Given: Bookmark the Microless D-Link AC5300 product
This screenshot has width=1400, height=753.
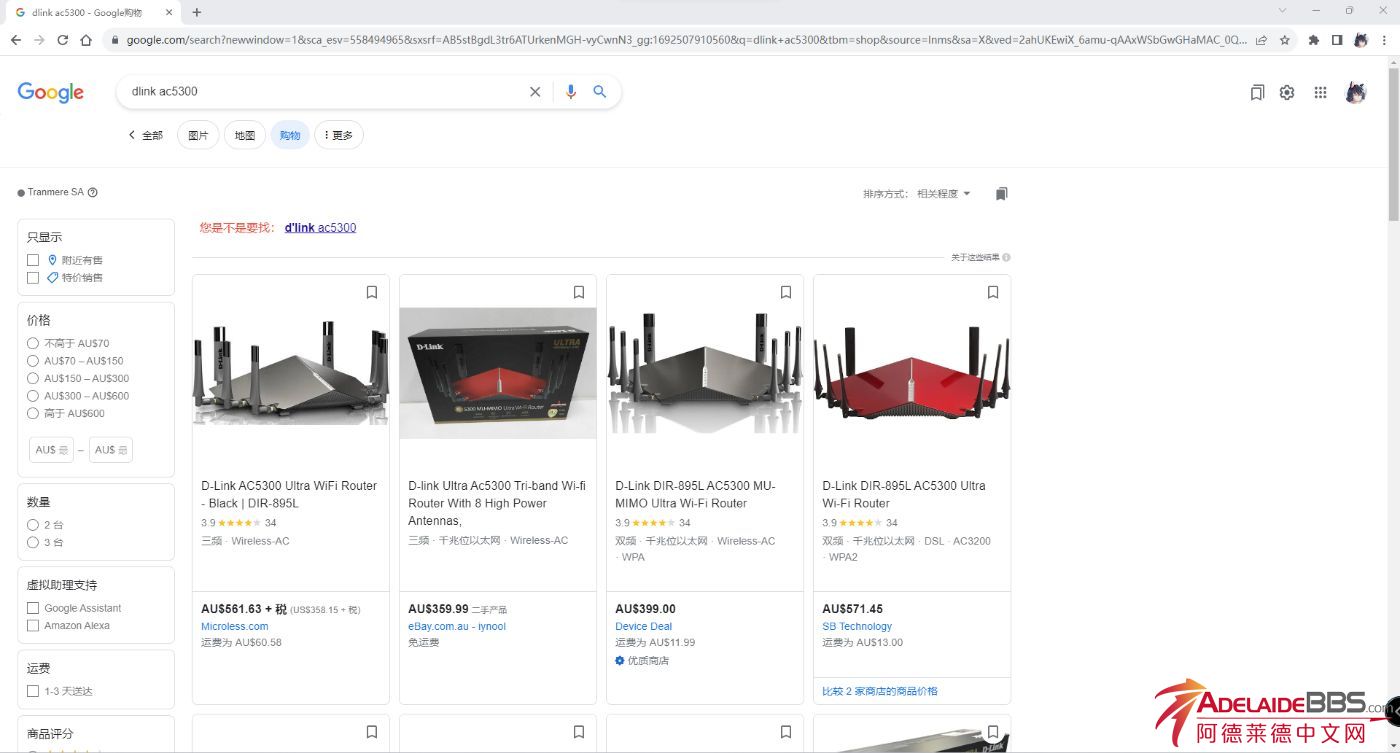Looking at the screenshot, I should [372, 293].
